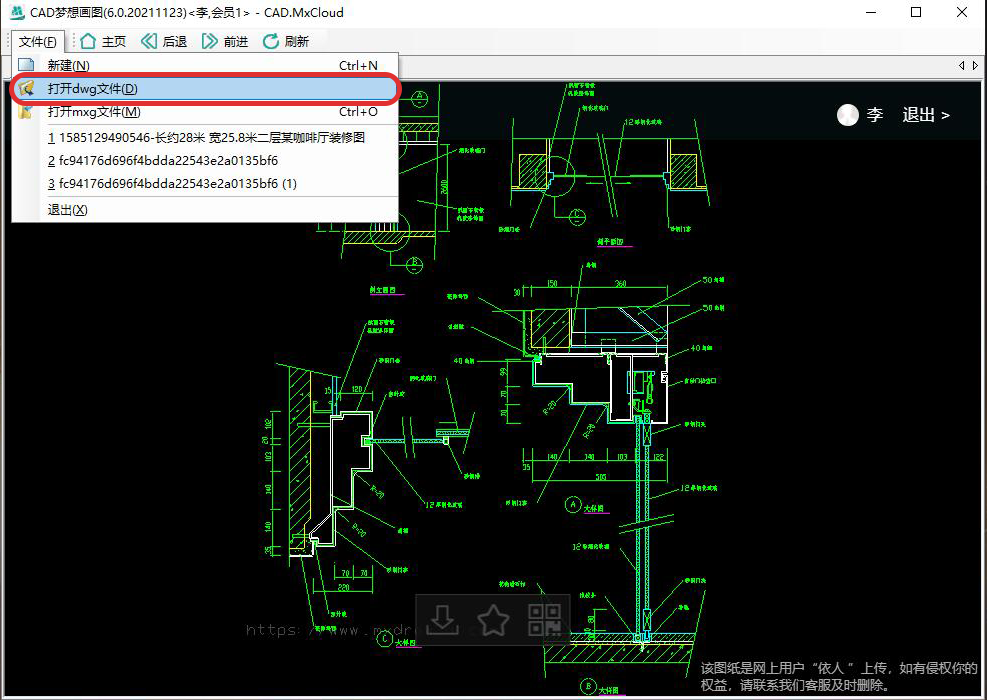Minimize the CAD梦想画图 window
This screenshot has width=987, height=700.
tap(871, 13)
